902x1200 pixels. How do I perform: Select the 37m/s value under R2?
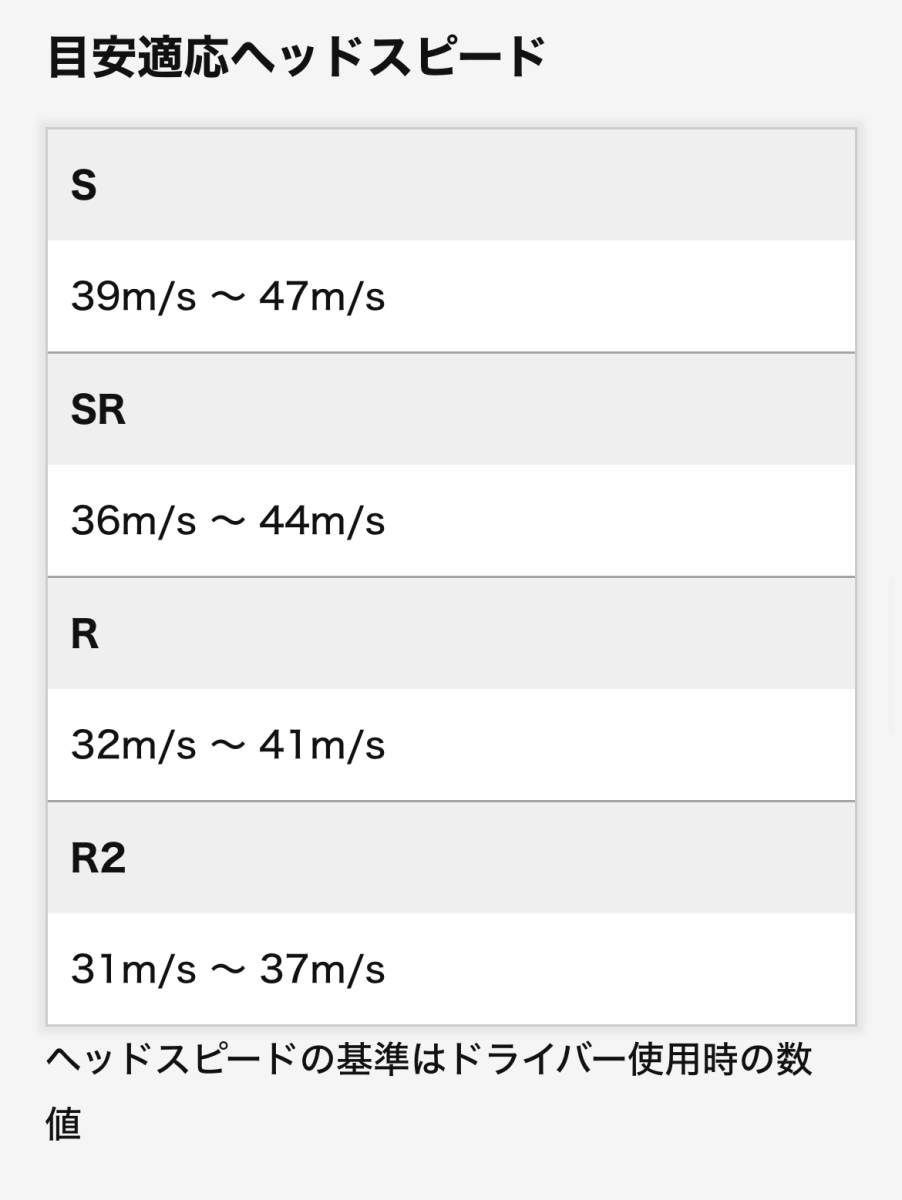[x=321, y=969]
